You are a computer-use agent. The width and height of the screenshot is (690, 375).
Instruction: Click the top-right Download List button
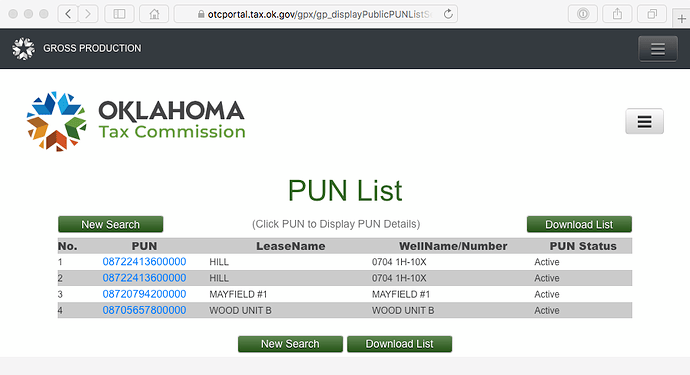pos(579,224)
